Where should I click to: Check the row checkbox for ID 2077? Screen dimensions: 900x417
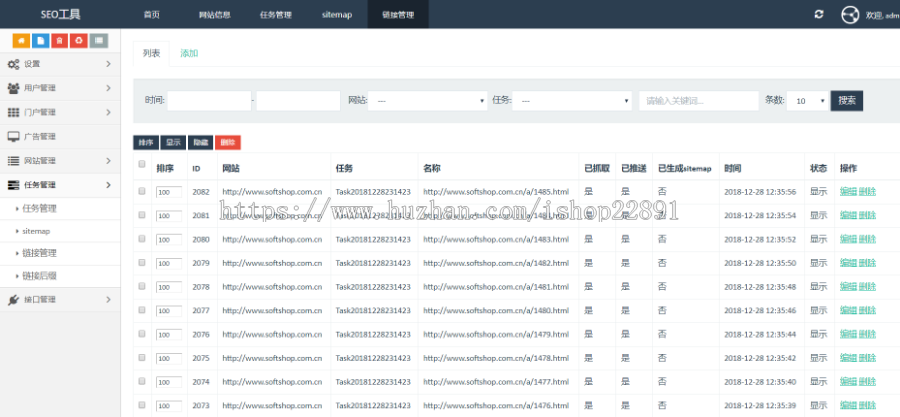tap(142, 310)
